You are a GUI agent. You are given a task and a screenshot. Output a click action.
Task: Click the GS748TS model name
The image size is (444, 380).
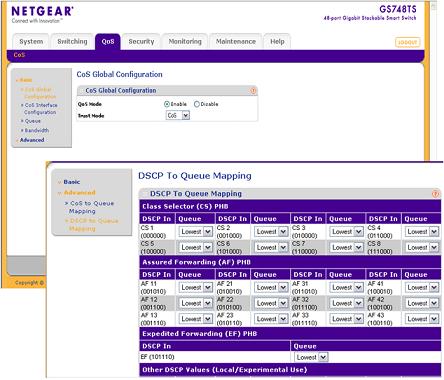coord(398,9)
